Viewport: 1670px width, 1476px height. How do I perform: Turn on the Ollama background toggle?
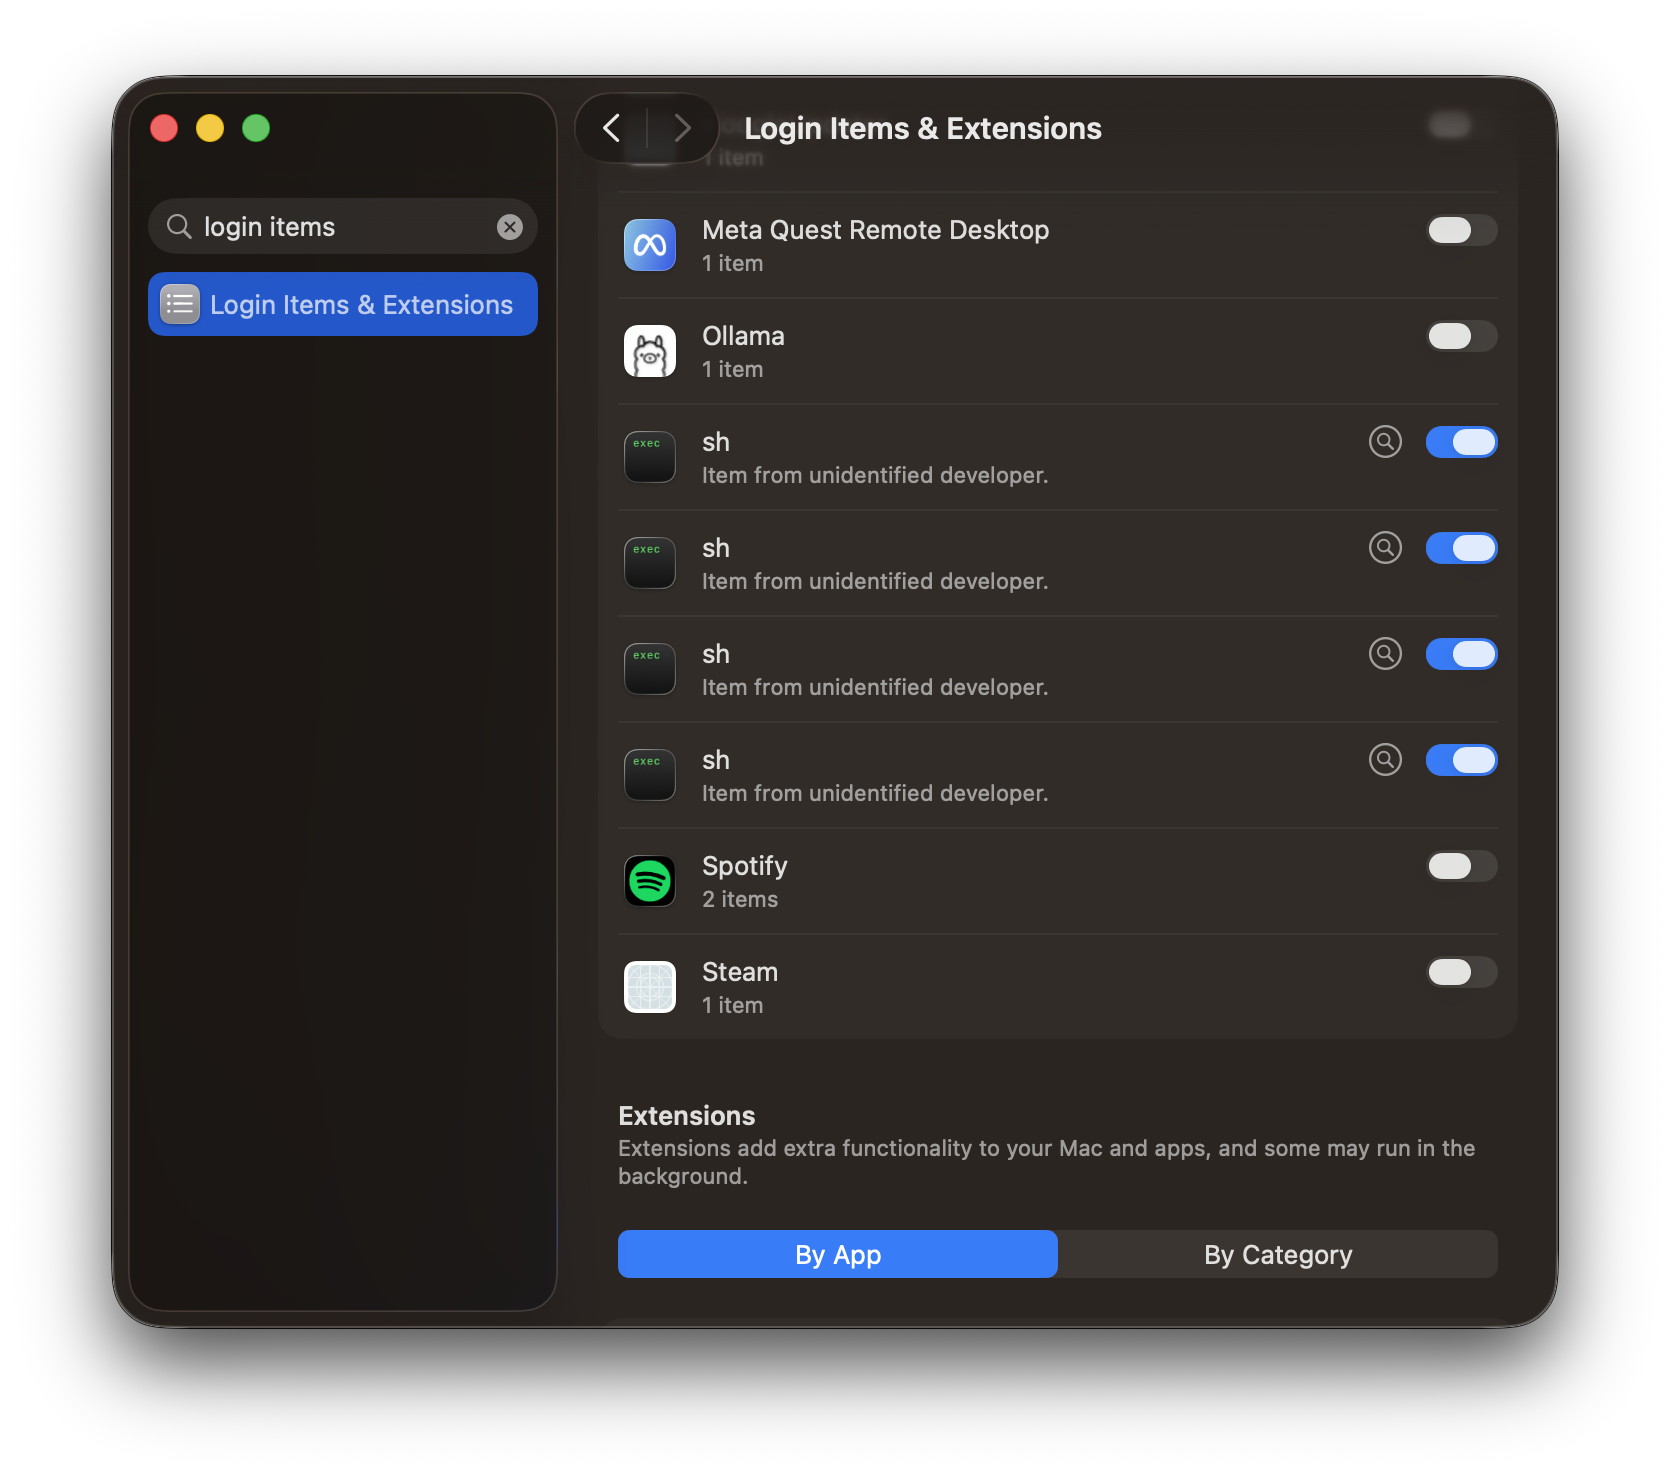coord(1461,336)
